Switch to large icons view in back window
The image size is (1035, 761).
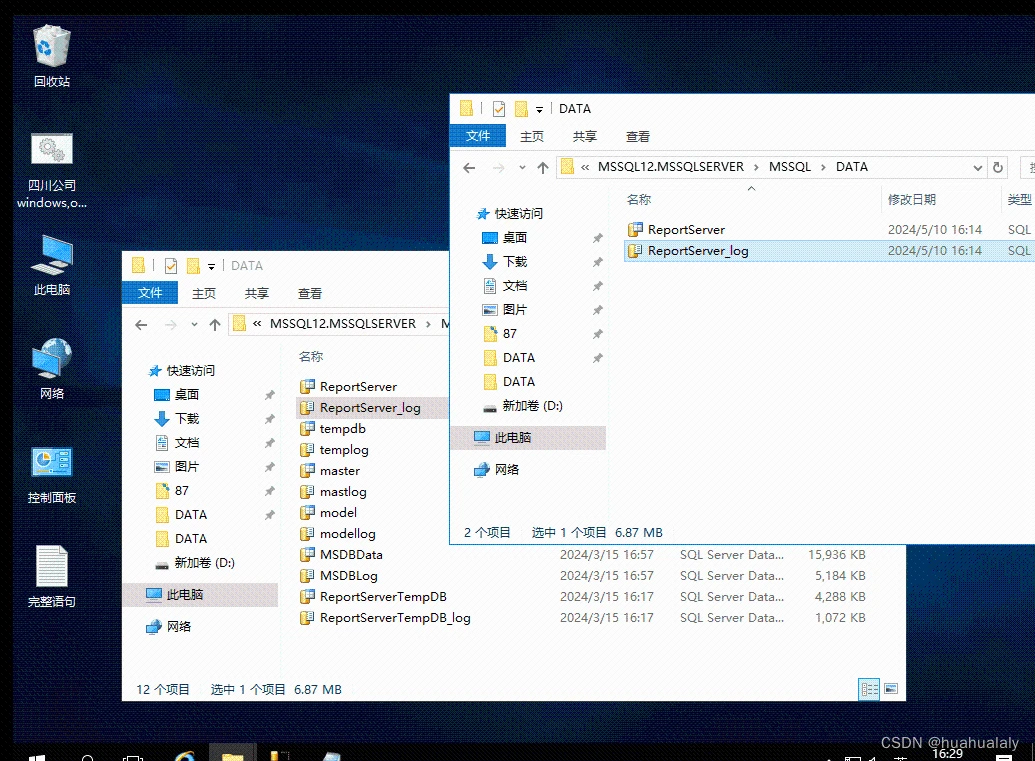[x=891, y=689]
